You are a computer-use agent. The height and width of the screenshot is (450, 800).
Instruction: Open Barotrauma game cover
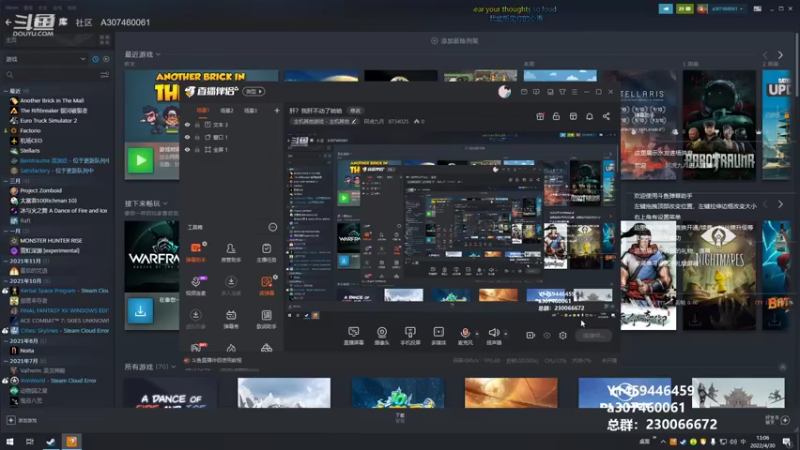click(x=719, y=124)
